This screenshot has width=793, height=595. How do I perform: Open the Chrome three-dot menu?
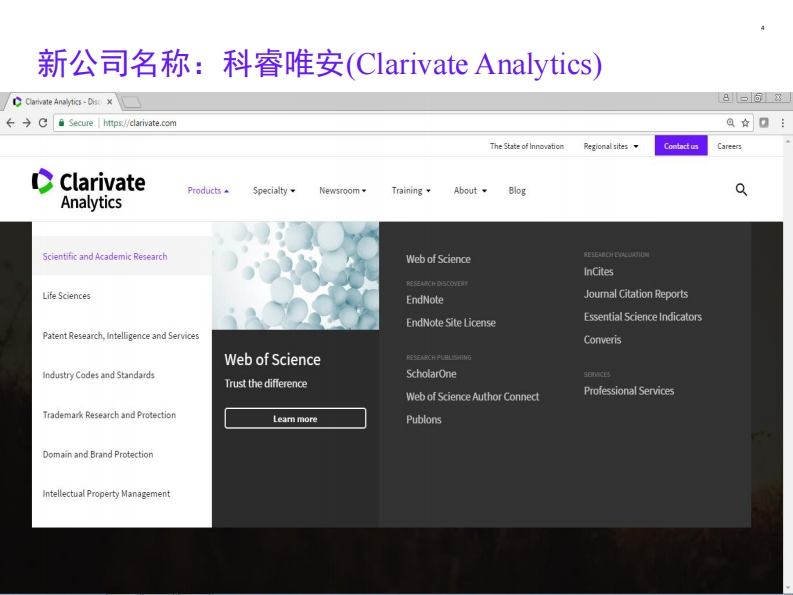(782, 123)
